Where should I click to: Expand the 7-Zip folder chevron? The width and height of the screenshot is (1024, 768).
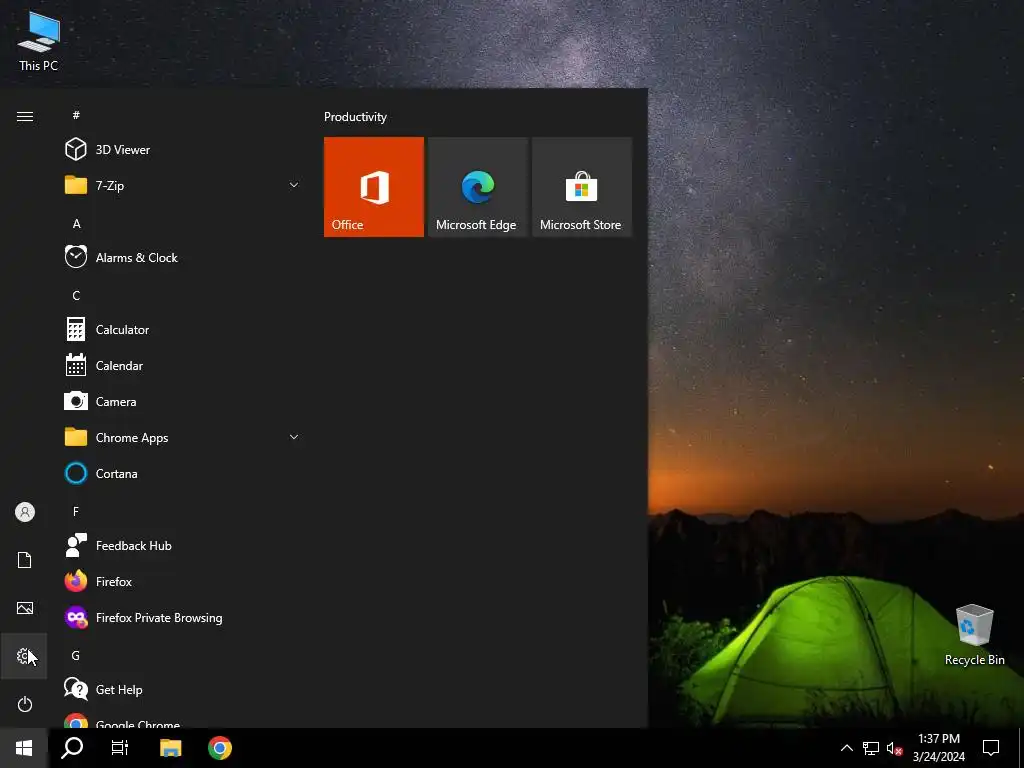point(294,185)
